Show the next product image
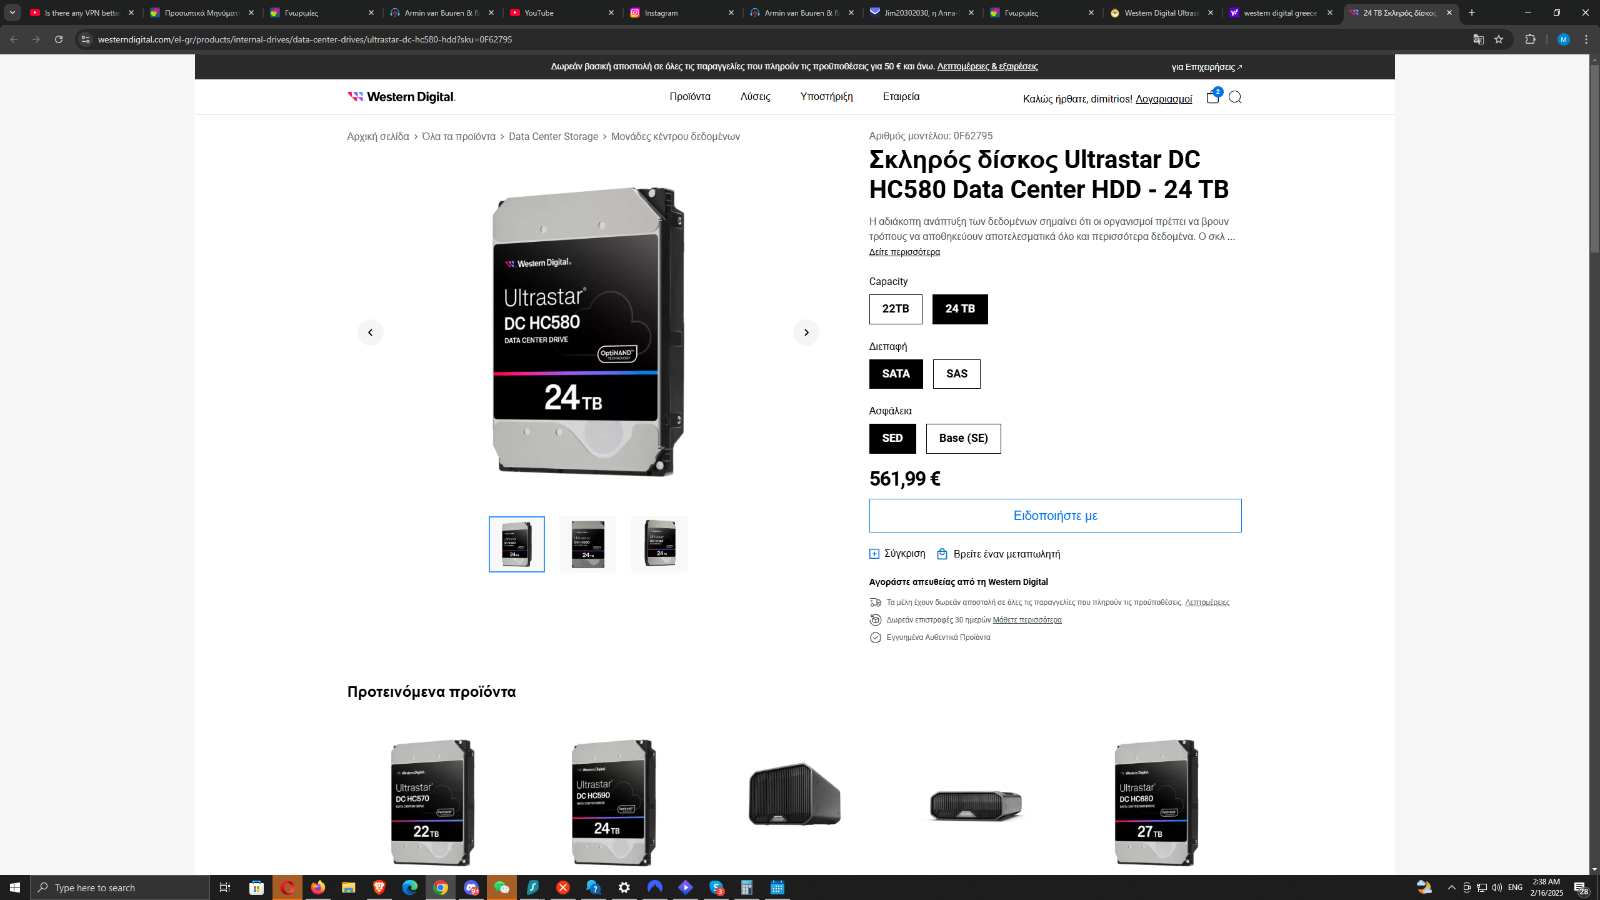The width and height of the screenshot is (1600, 900). [x=806, y=332]
